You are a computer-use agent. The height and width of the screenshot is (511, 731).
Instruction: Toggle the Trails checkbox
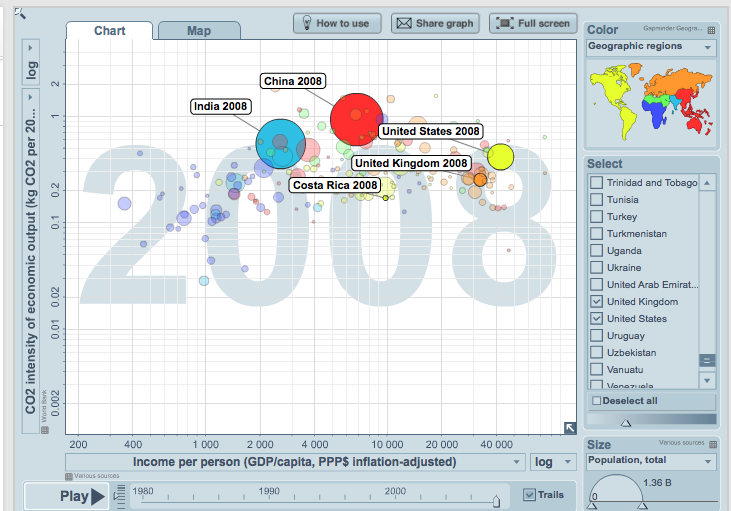tap(530, 494)
